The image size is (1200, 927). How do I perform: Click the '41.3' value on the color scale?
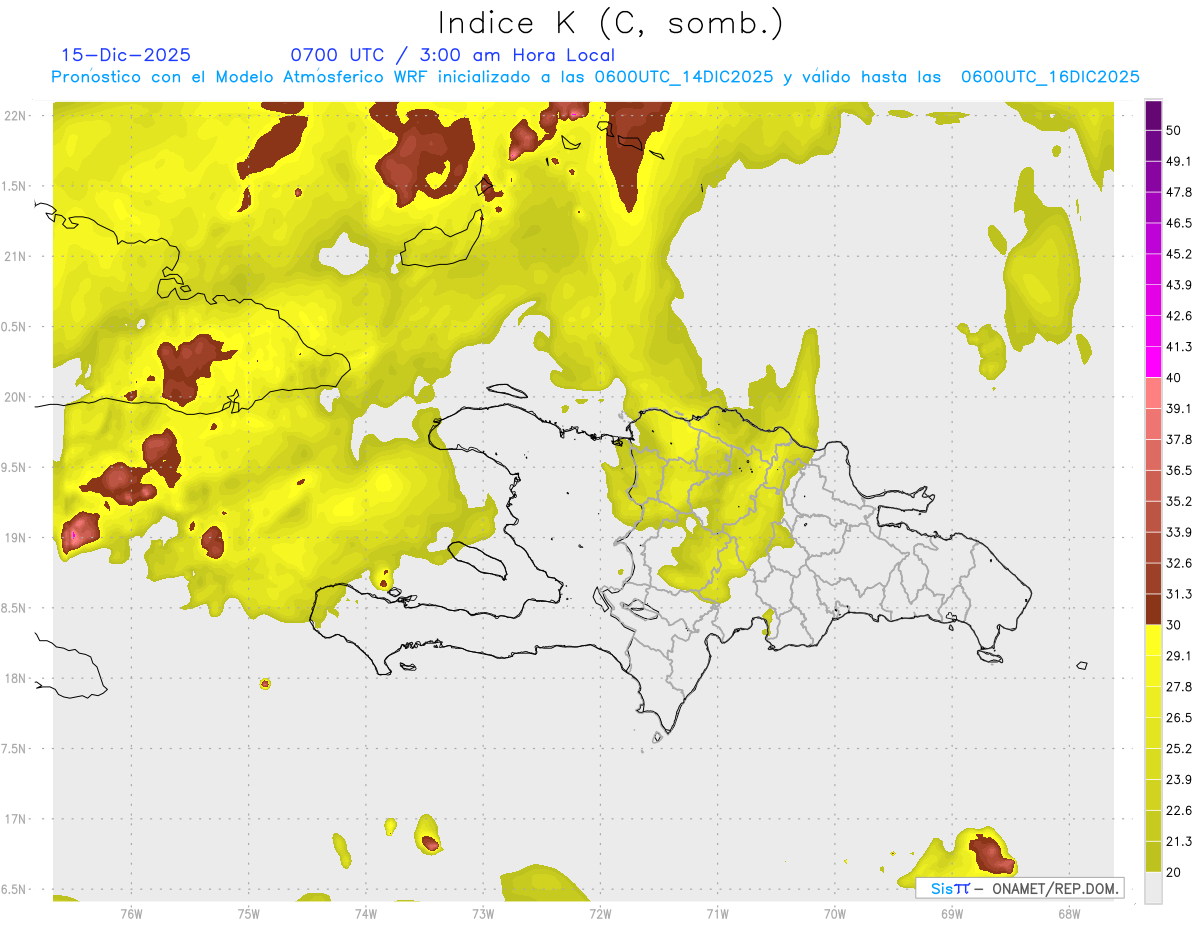click(x=1179, y=347)
